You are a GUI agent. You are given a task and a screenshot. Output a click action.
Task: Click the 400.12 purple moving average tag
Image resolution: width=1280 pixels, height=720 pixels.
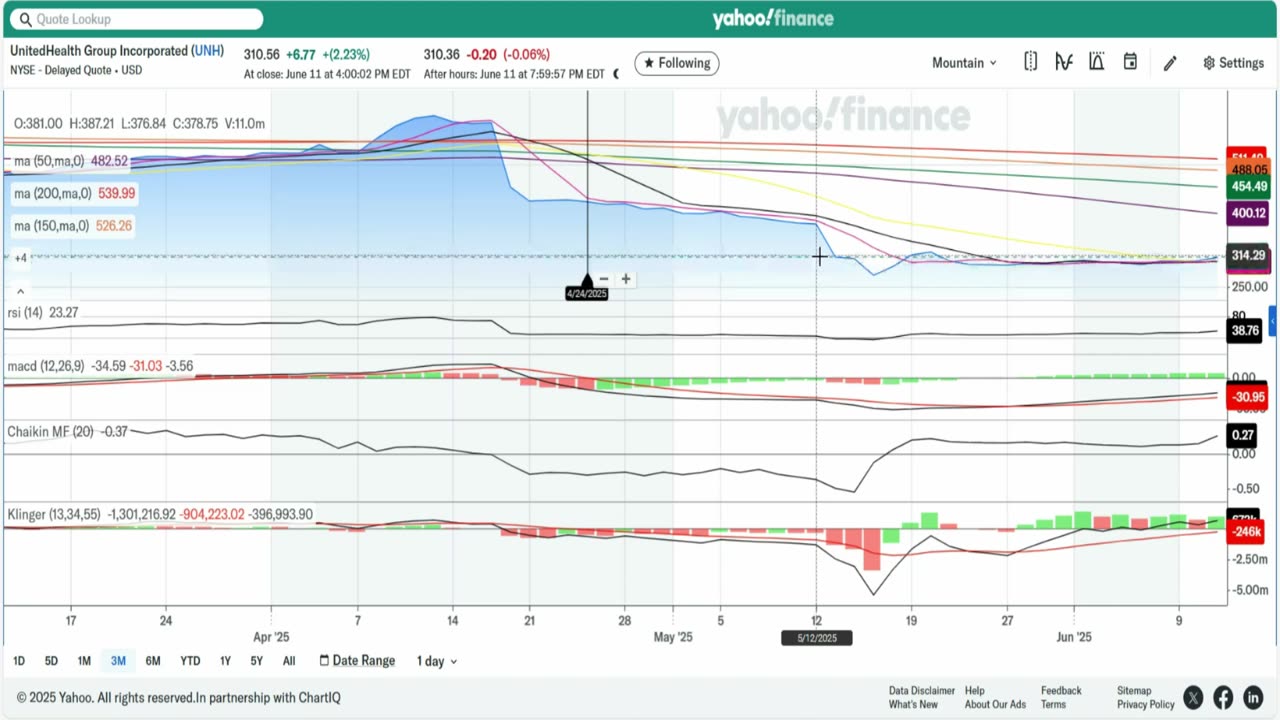[x=1249, y=213]
